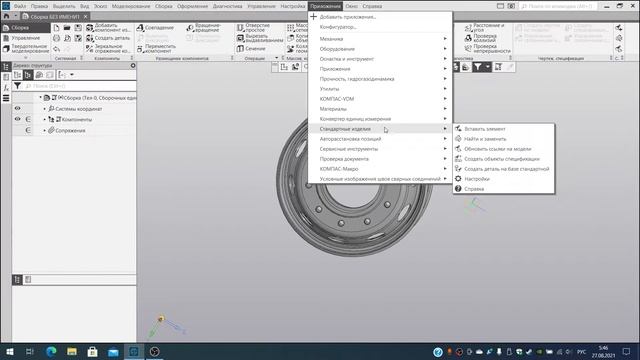This screenshot has width=640, height=360.
Task: Click Windows Start button
Action: pos(10,351)
